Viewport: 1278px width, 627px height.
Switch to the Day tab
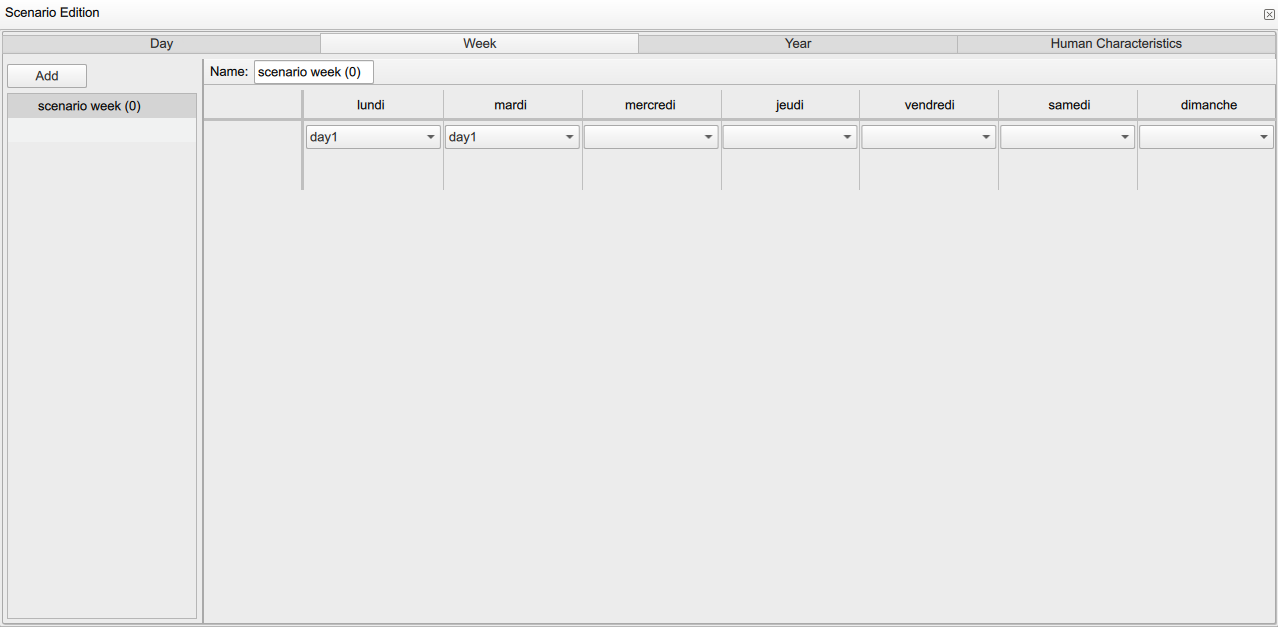coord(161,43)
